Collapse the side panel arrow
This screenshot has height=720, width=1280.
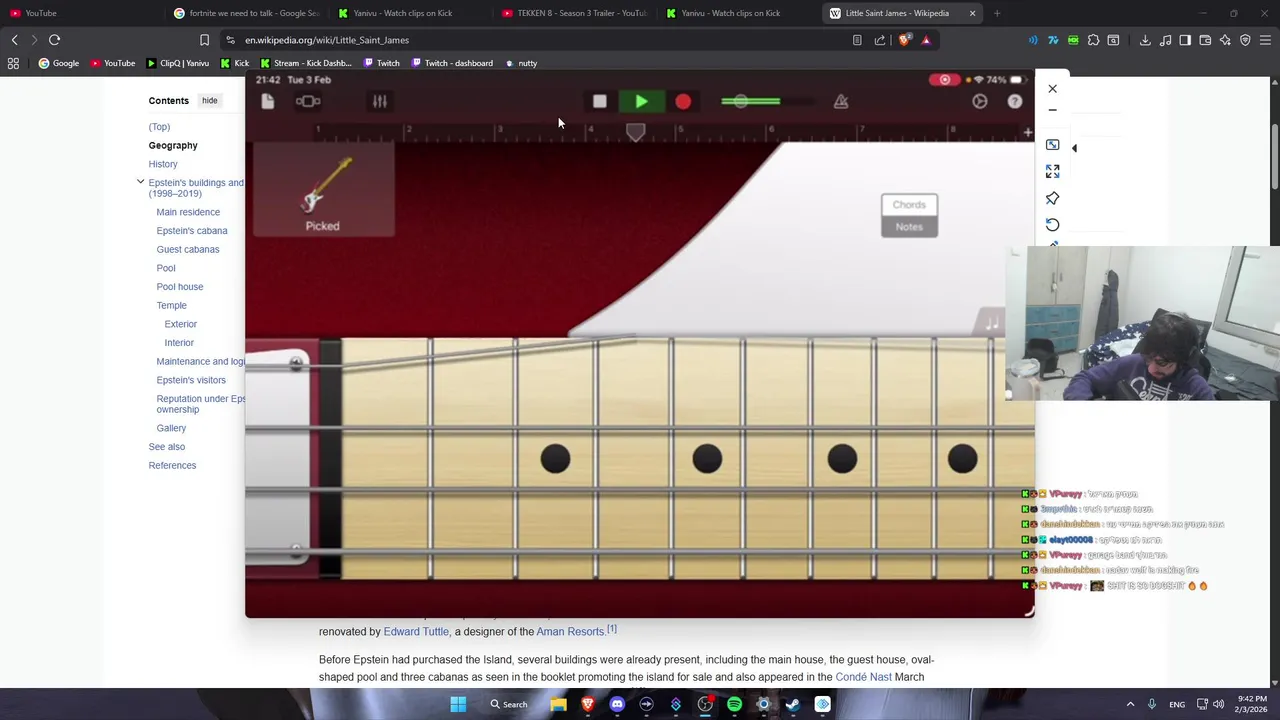1074,148
